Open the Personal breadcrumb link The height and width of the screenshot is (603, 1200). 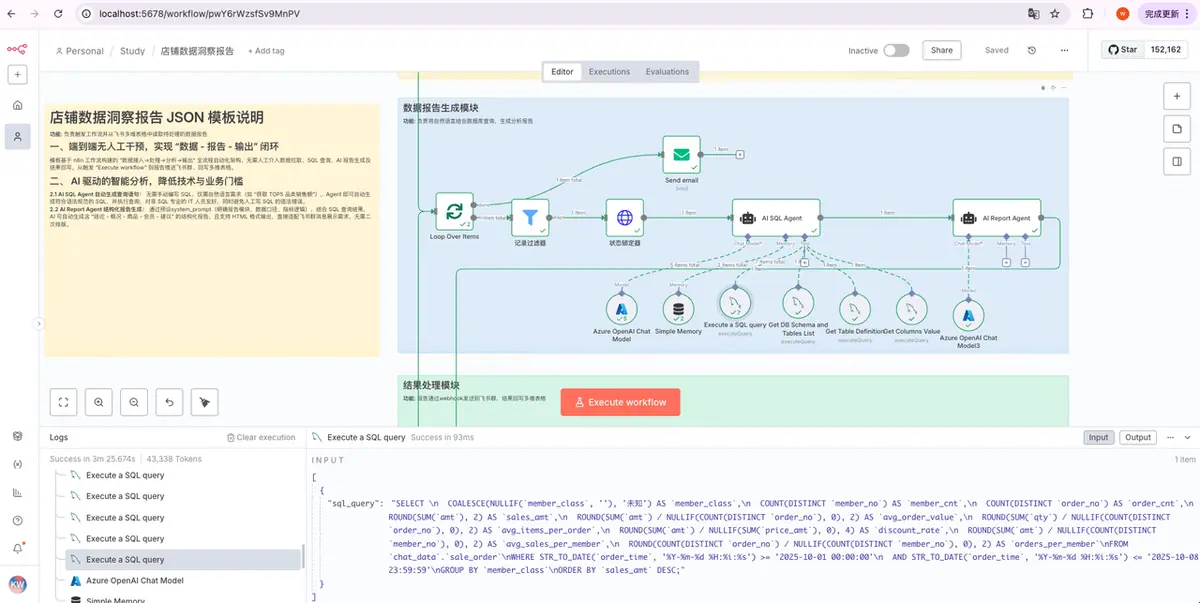(79, 51)
